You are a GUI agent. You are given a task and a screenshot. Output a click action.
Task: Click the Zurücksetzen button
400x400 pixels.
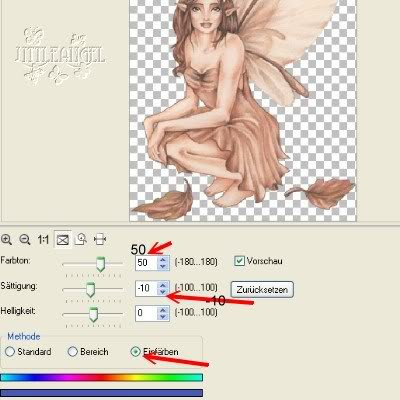click(262, 289)
